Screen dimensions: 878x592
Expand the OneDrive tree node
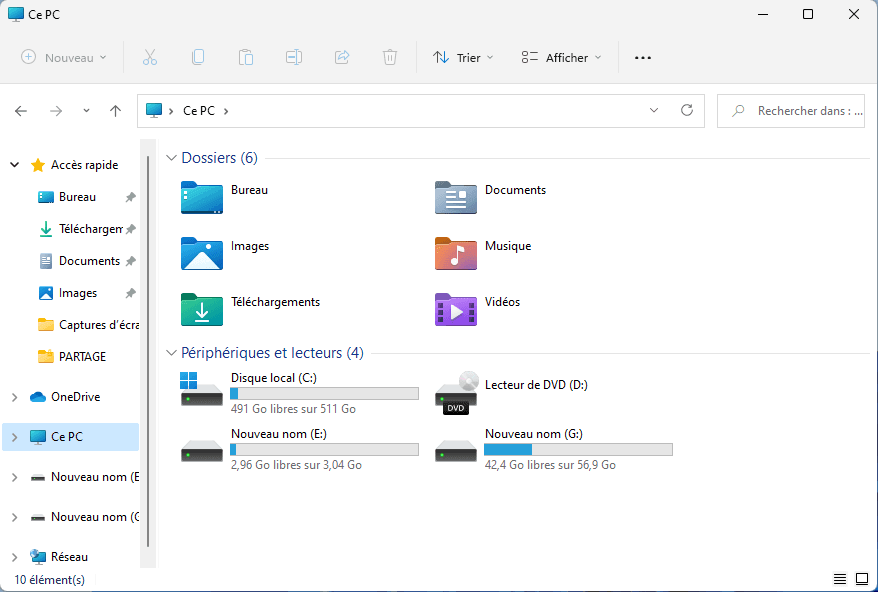pyautogui.click(x=14, y=397)
